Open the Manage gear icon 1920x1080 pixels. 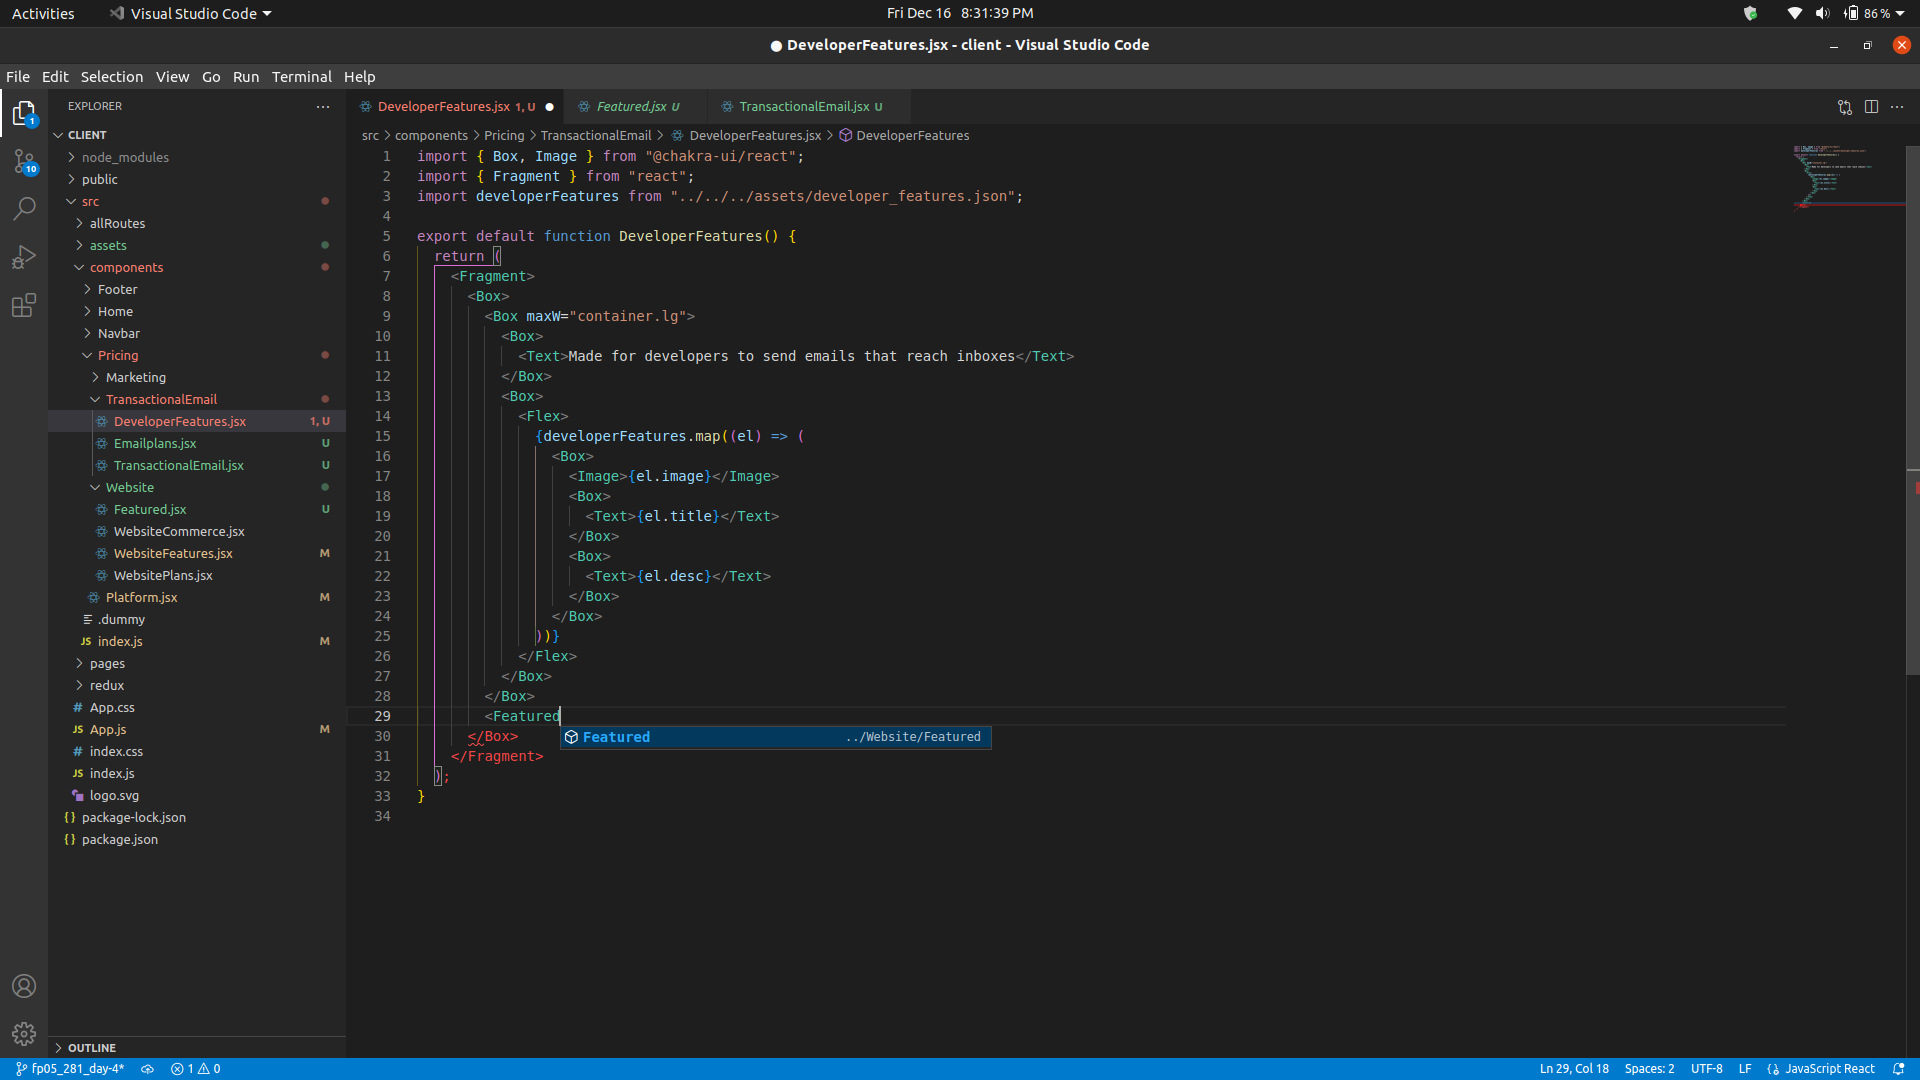(x=24, y=1034)
